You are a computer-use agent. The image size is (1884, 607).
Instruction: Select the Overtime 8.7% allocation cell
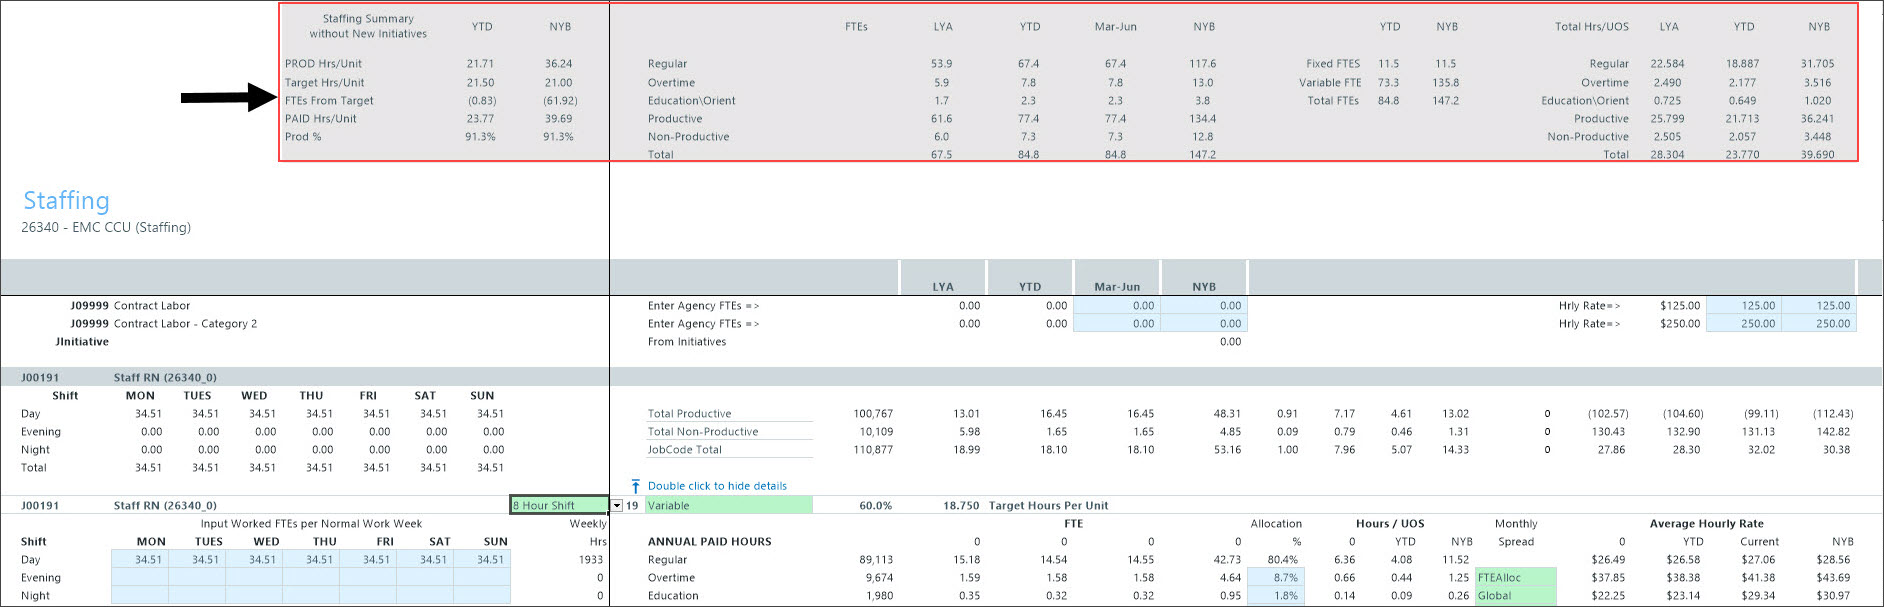click(1274, 578)
